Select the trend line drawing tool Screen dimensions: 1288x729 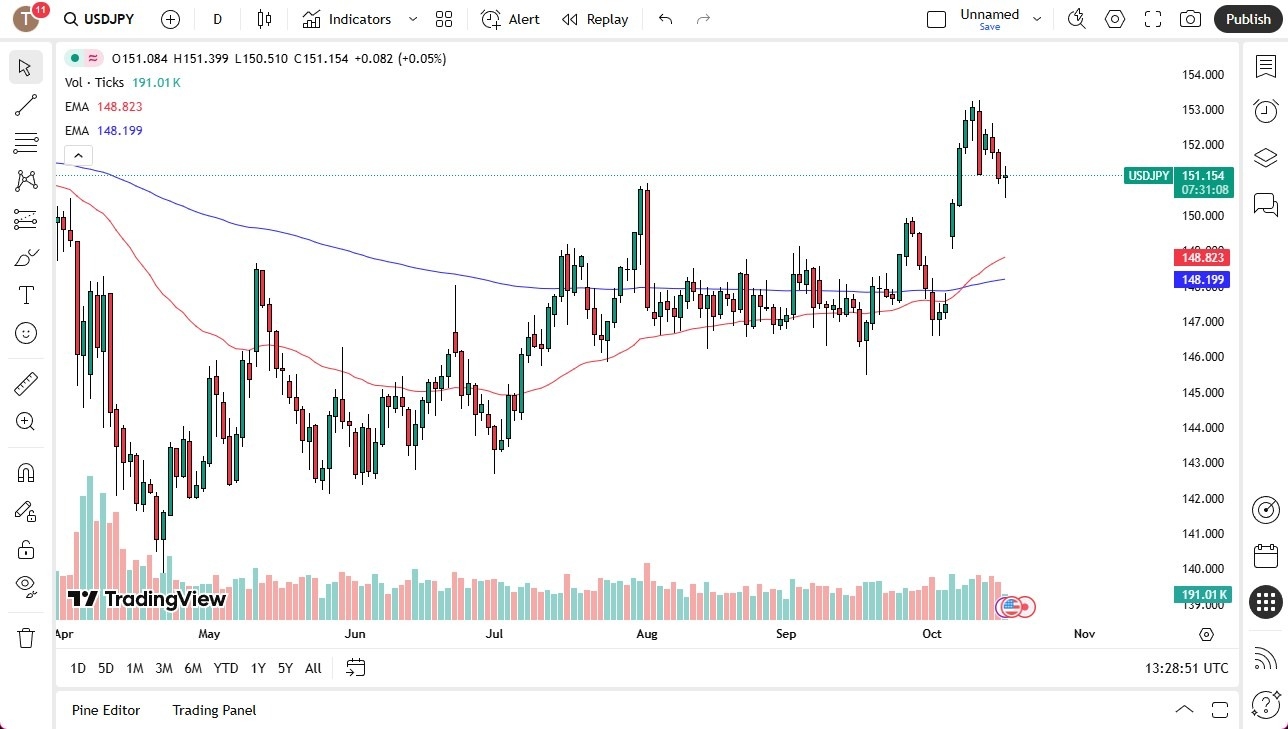(x=25, y=105)
